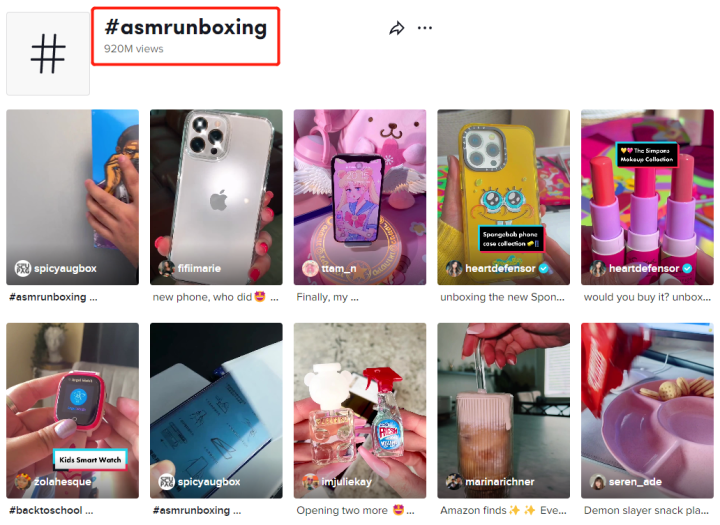Open the perfume bottles video by imjuliekay
The height and width of the screenshot is (525, 720).
(x=360, y=410)
